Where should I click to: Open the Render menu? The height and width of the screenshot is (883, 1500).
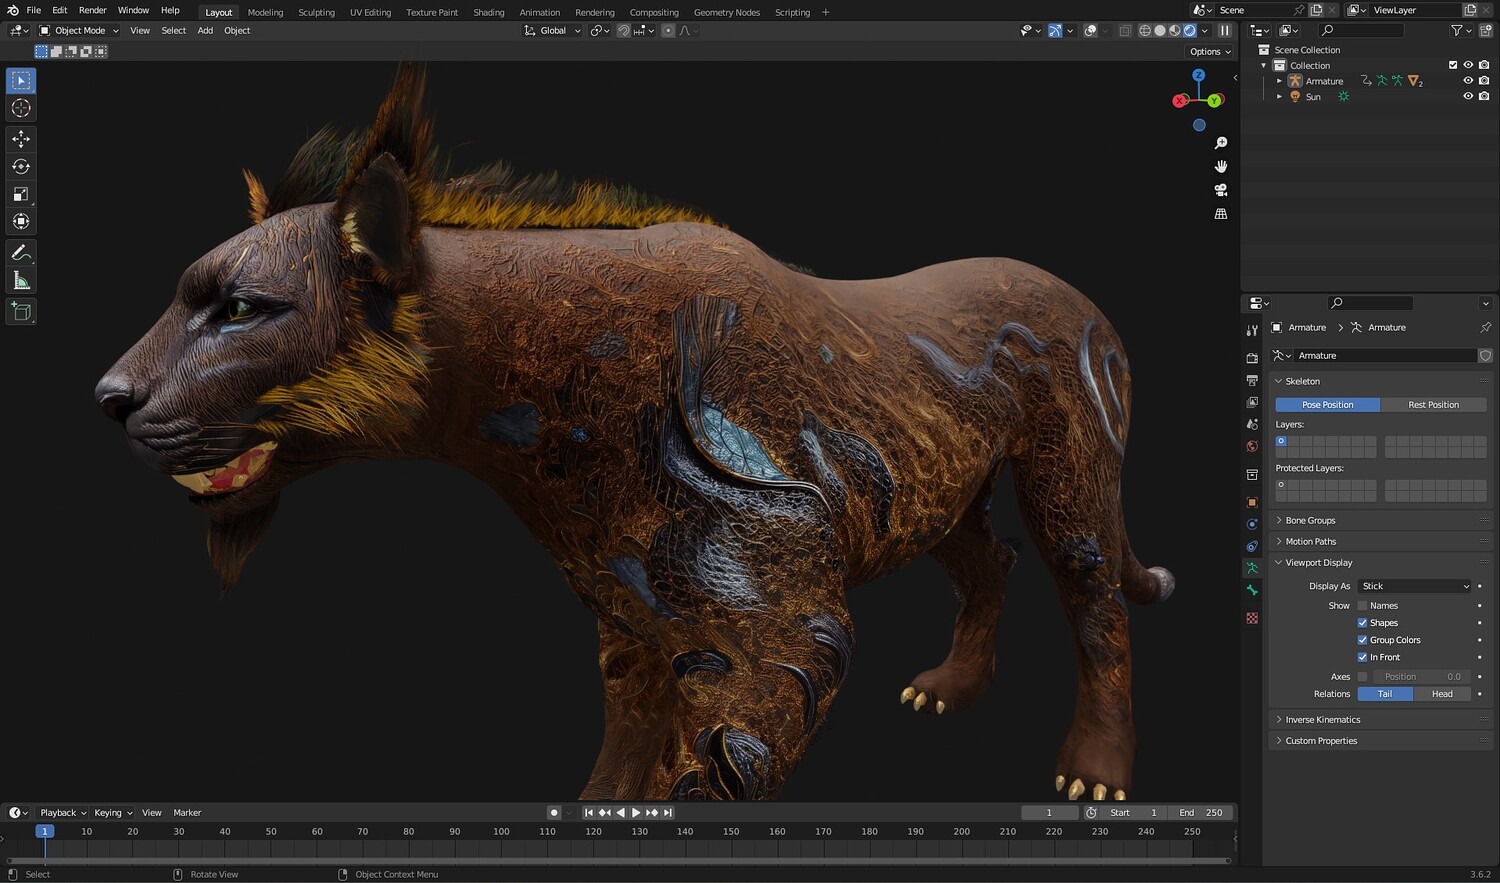(92, 10)
